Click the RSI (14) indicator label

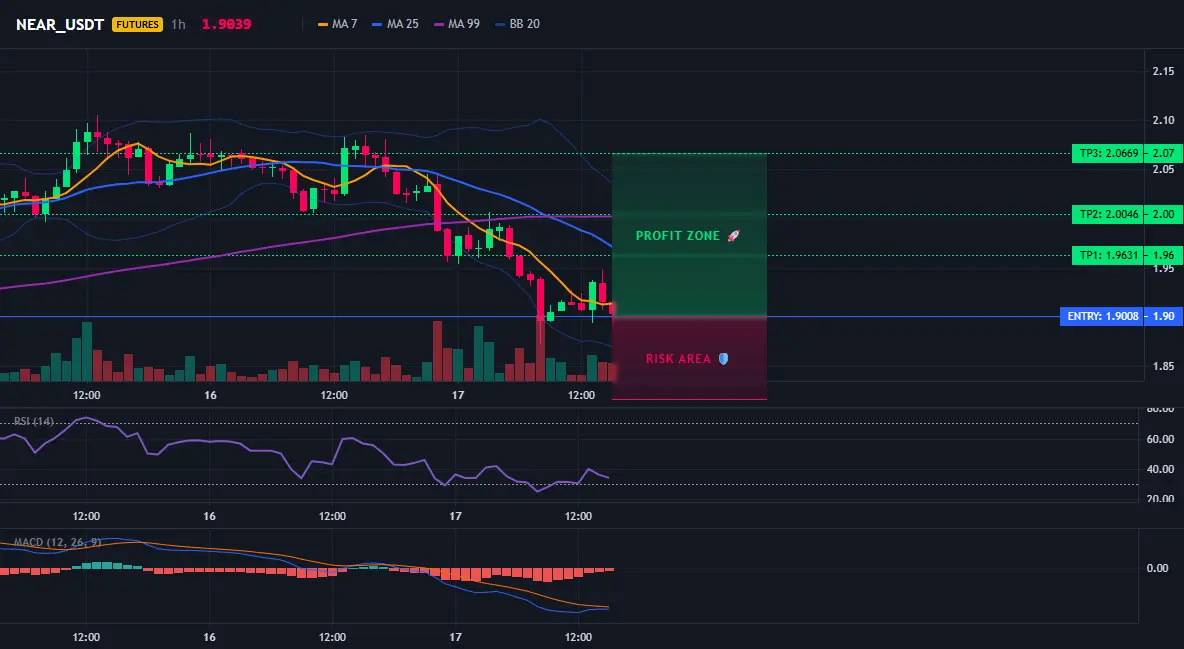[x=34, y=421]
